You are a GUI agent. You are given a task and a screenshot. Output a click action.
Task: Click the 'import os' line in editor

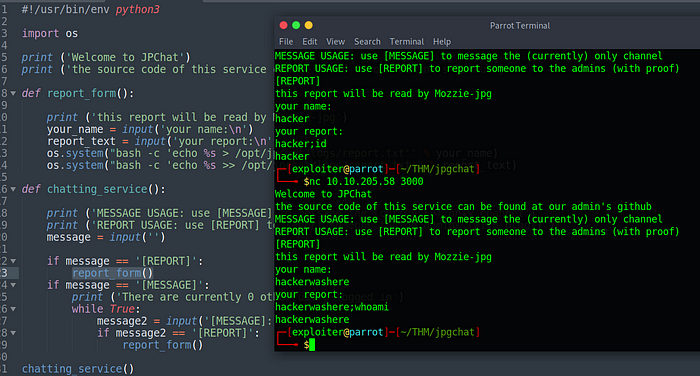[x=50, y=33]
